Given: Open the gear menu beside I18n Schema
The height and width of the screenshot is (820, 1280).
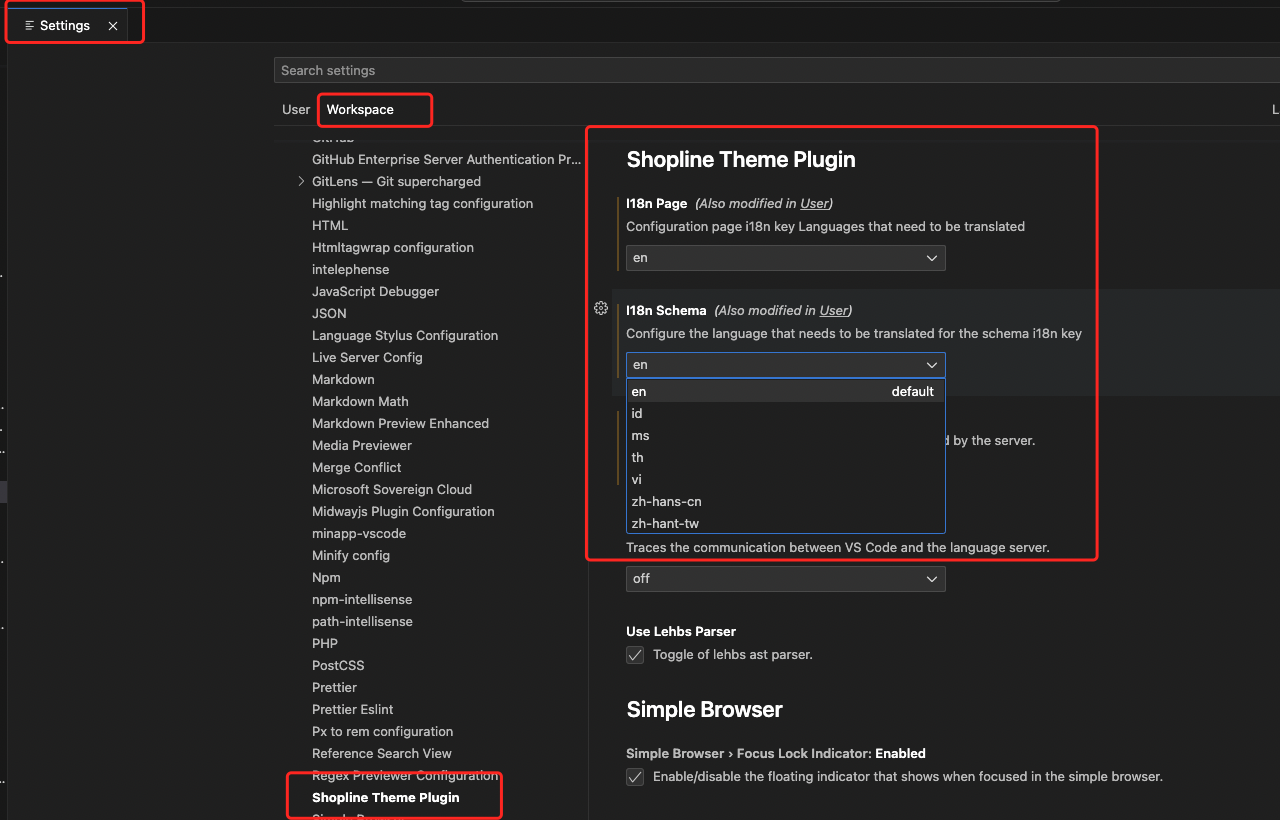Looking at the screenshot, I should pyautogui.click(x=601, y=308).
